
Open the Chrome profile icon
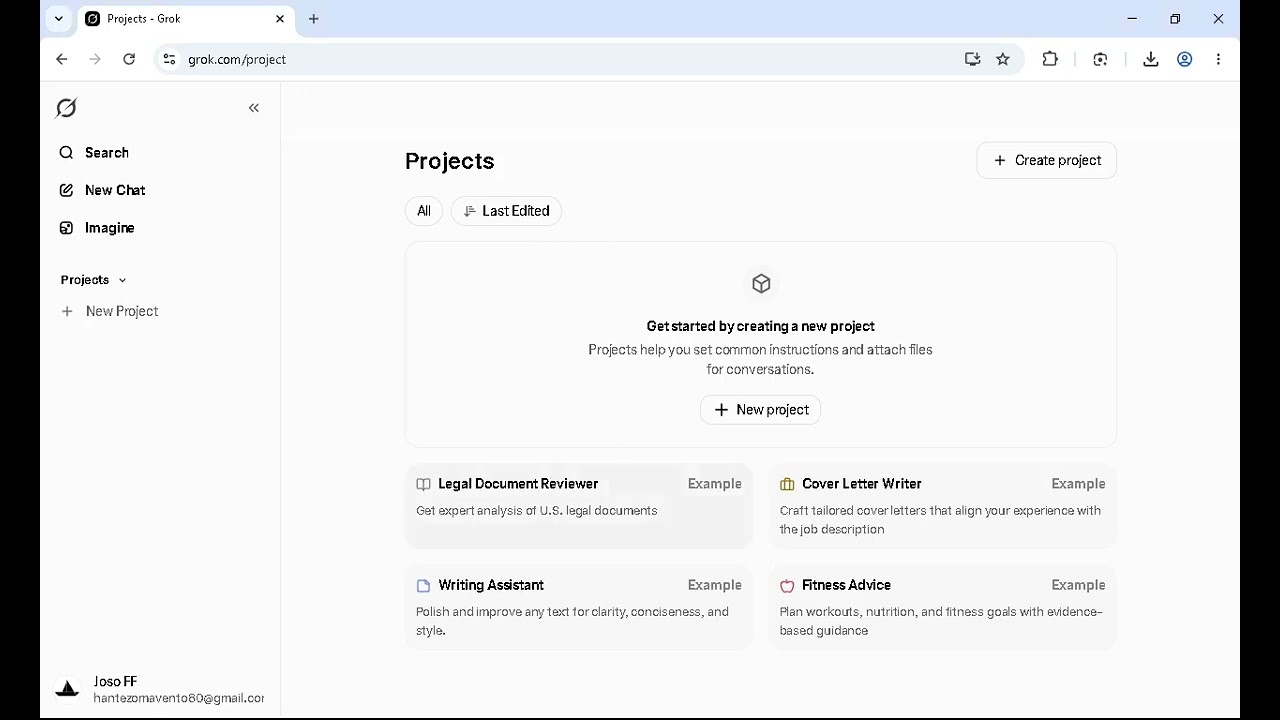(x=1185, y=59)
